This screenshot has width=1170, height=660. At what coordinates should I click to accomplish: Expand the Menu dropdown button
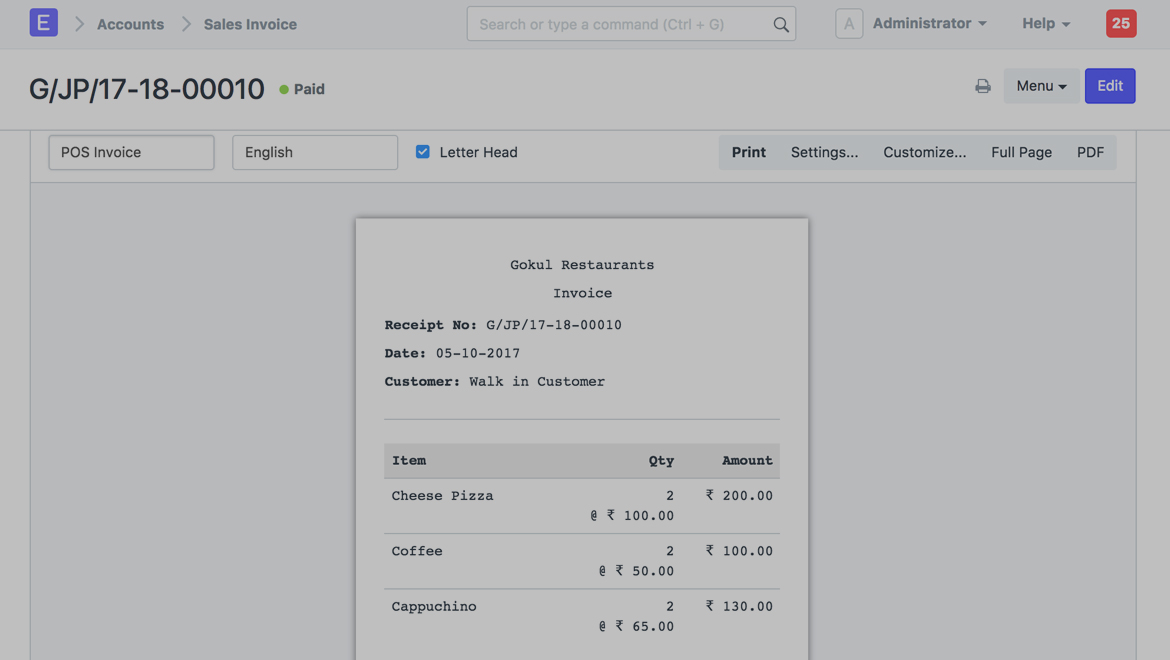point(1041,86)
